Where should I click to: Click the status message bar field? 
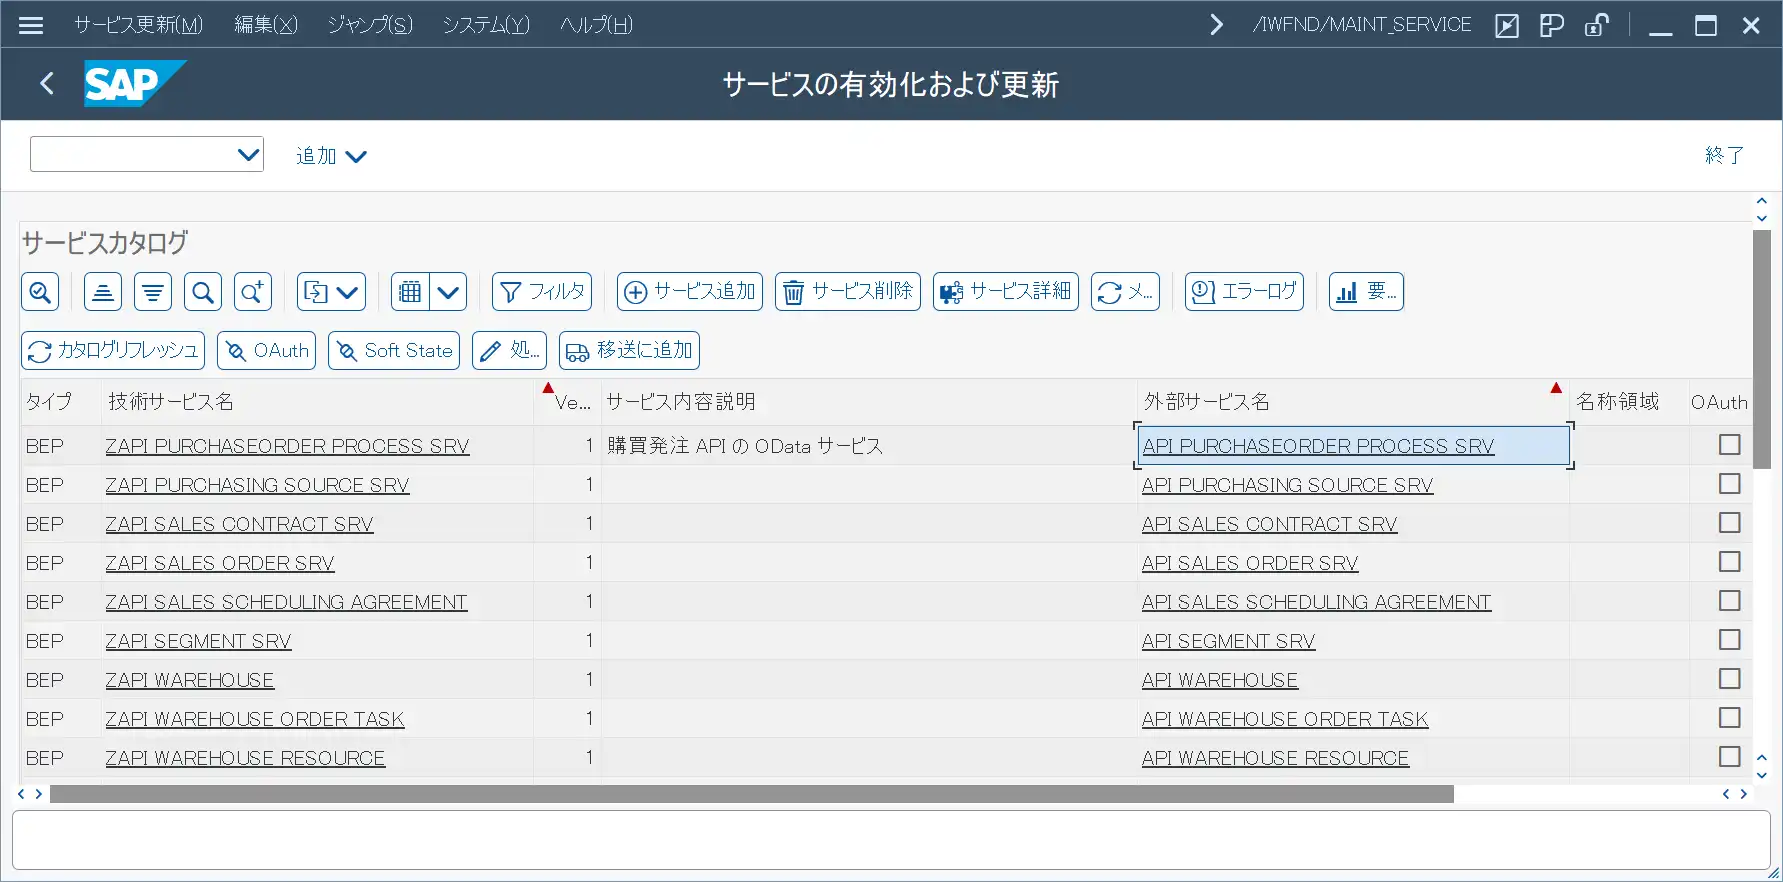891,840
